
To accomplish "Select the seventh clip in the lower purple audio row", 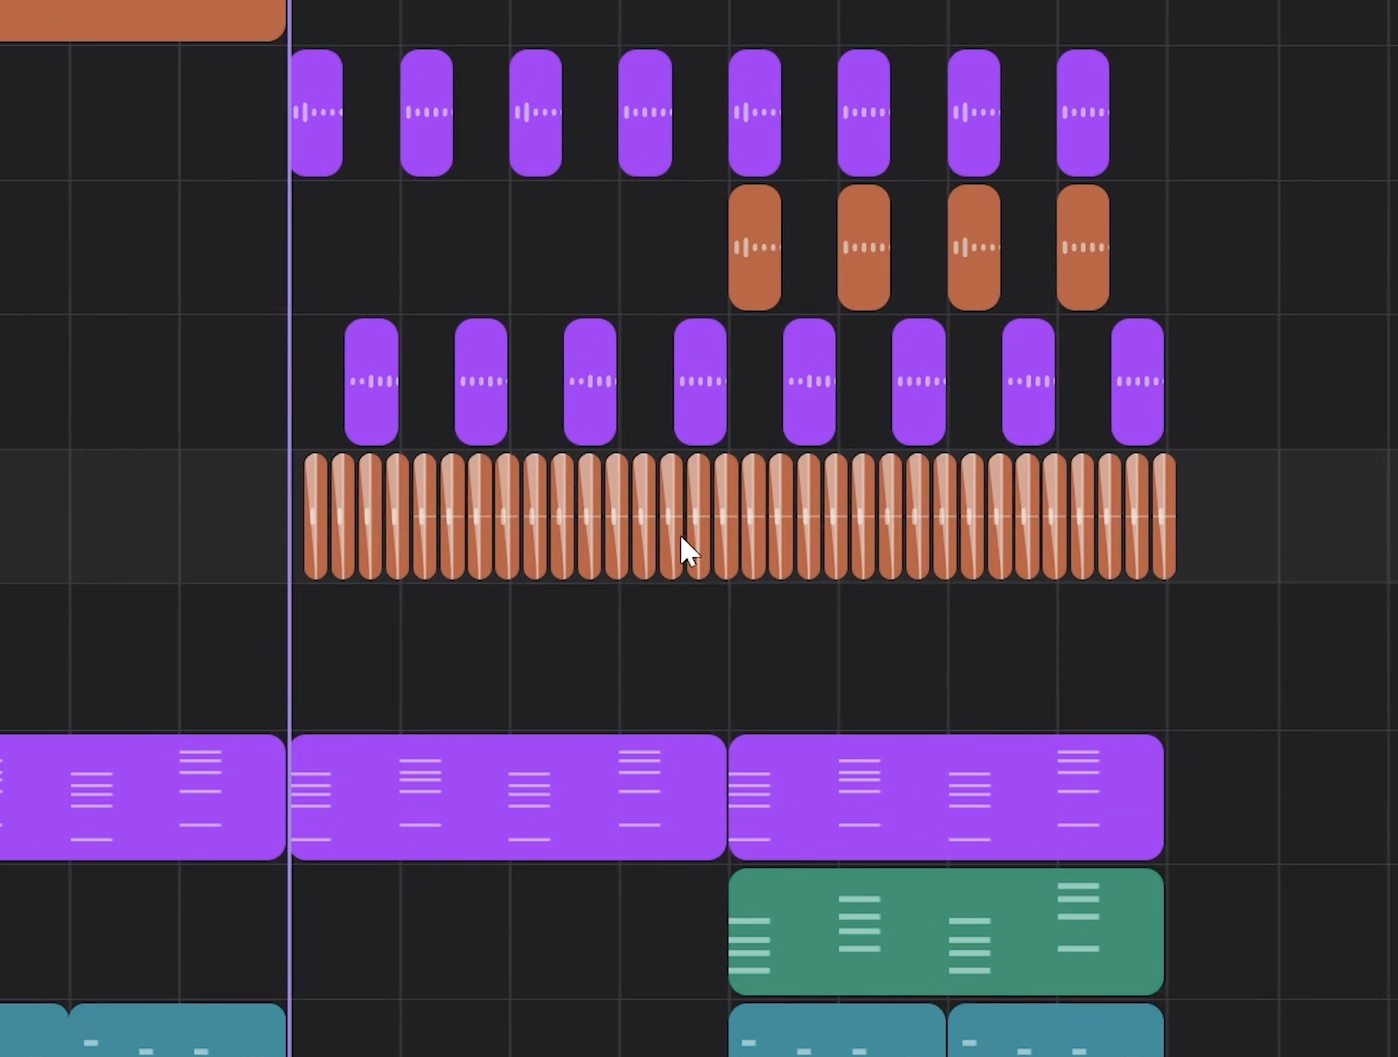I will [x=1028, y=382].
